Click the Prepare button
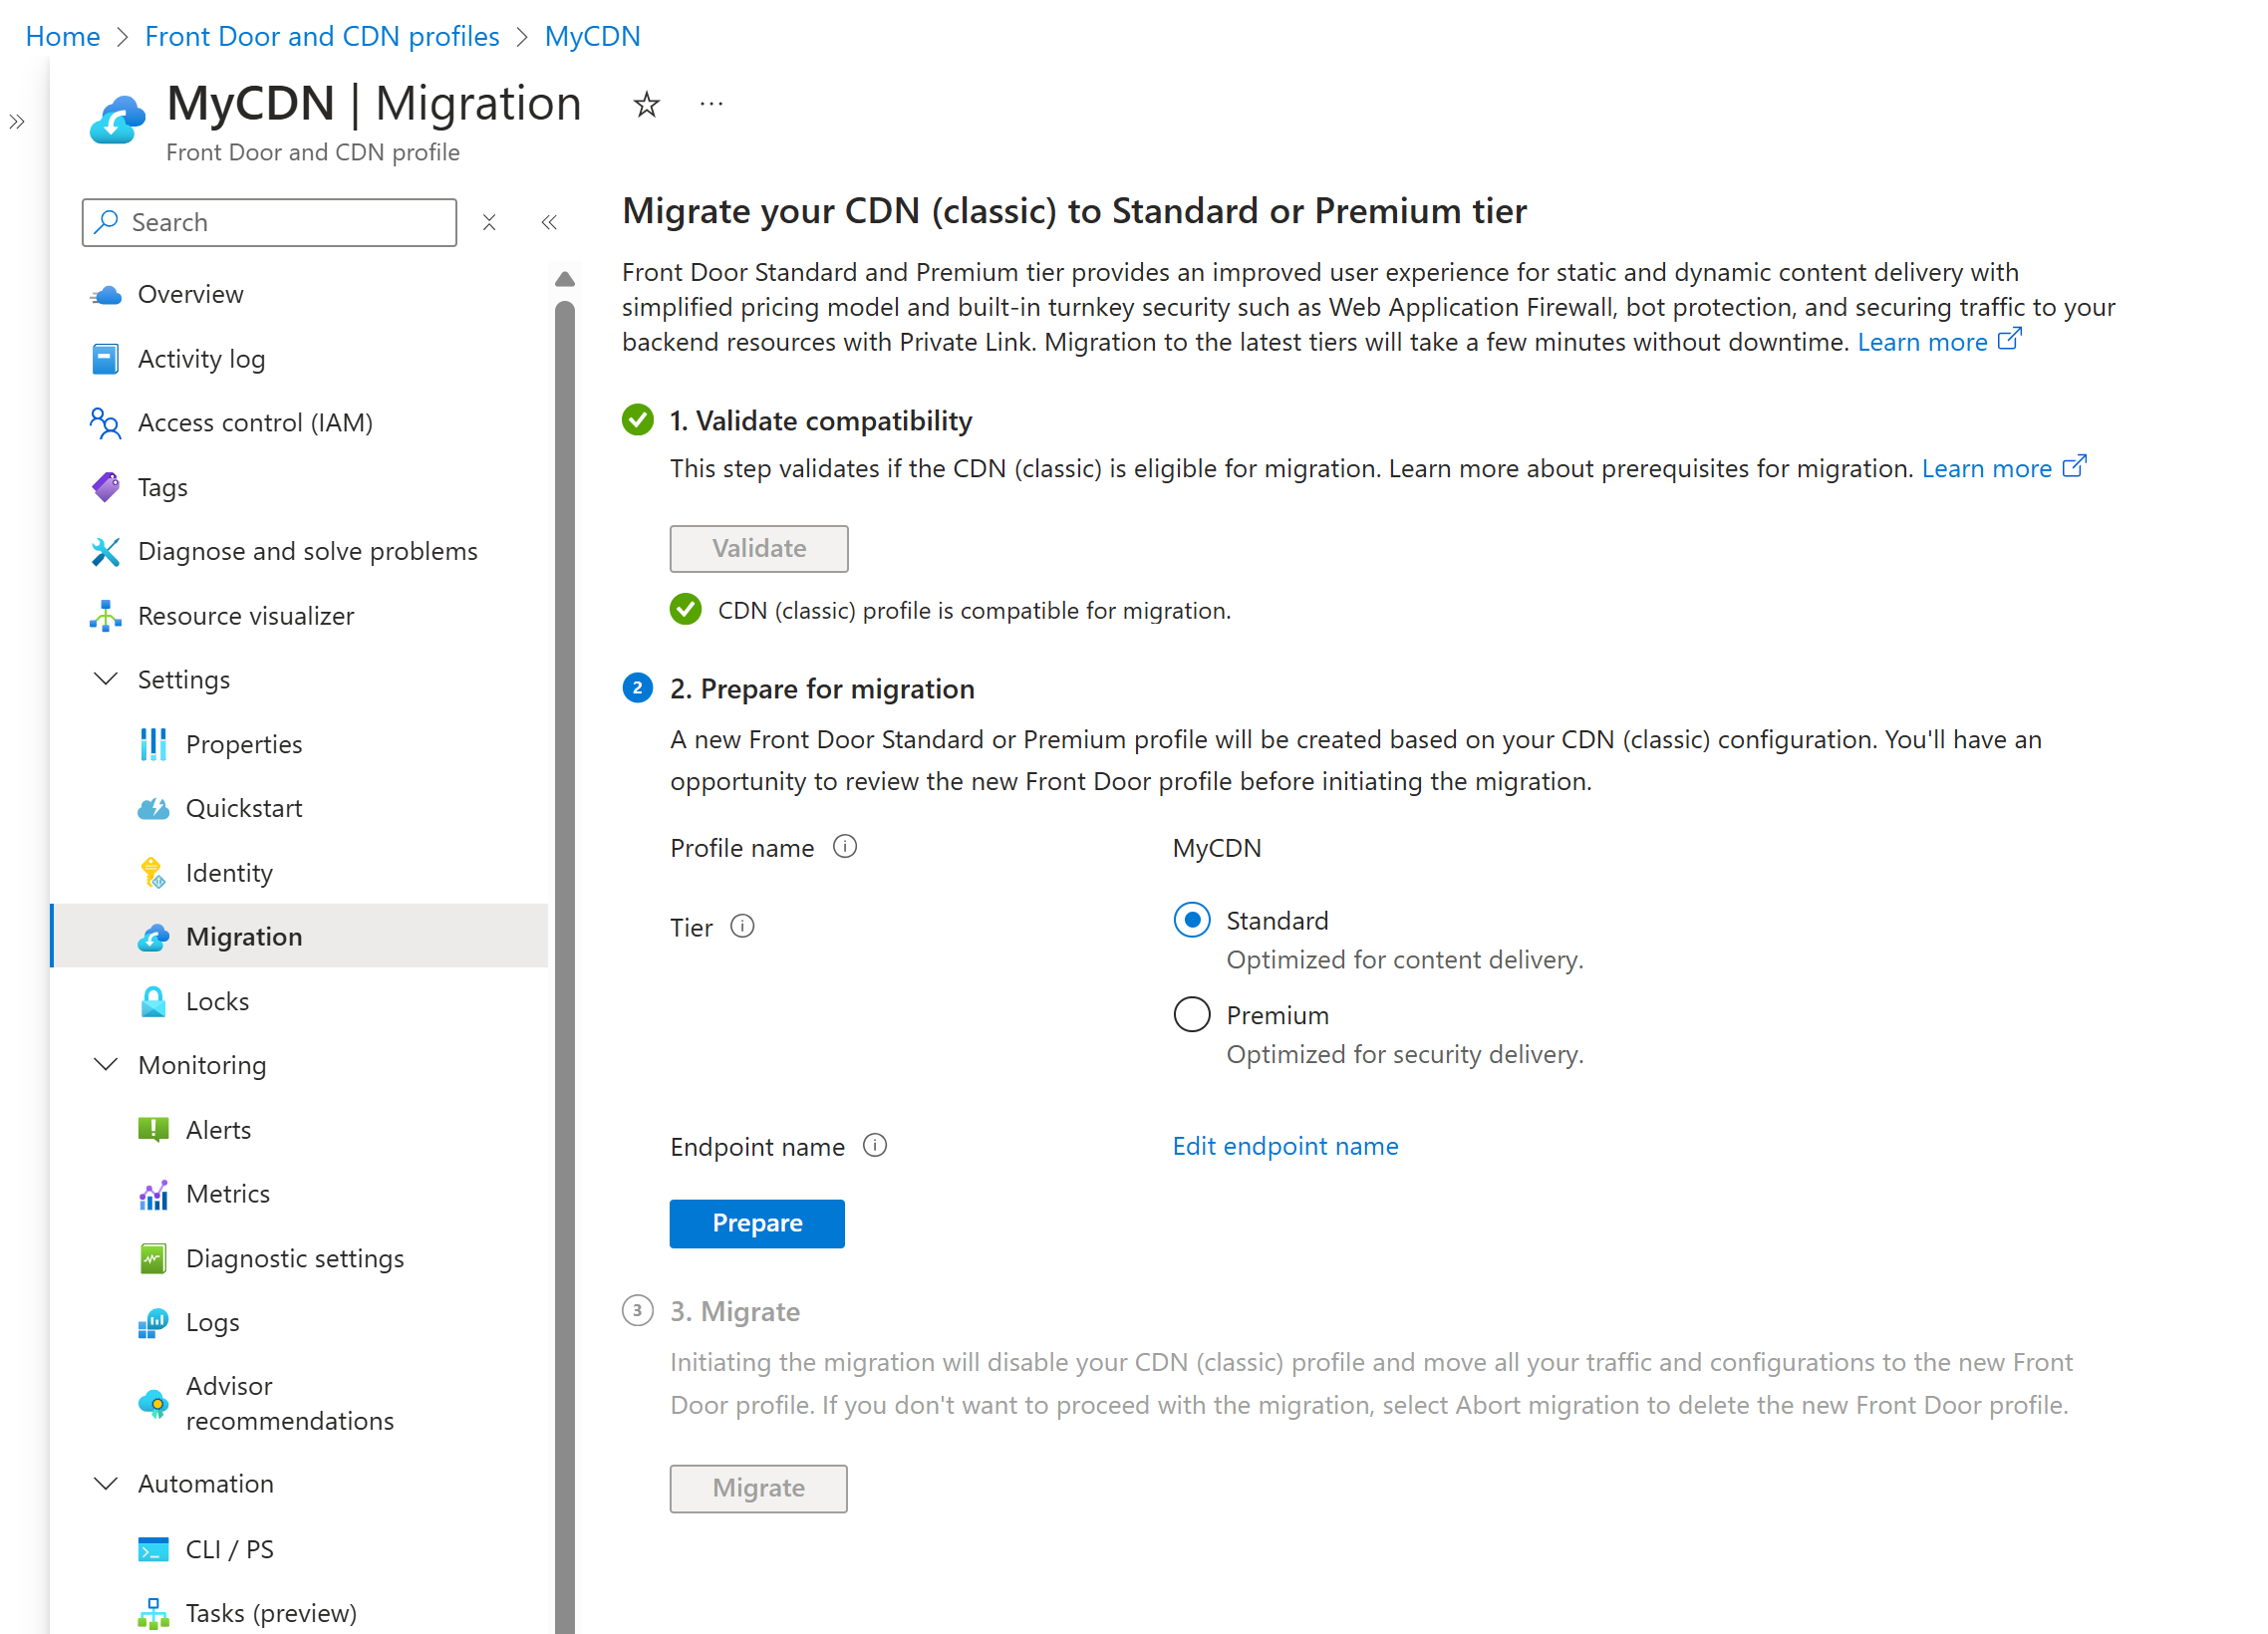 757,1222
